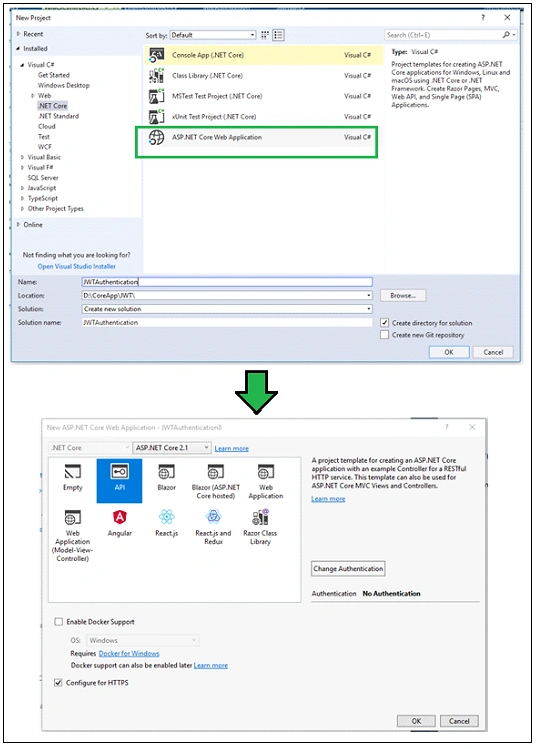536x749 pixels.
Task: Collapse the Installed node
Action: tap(18, 48)
